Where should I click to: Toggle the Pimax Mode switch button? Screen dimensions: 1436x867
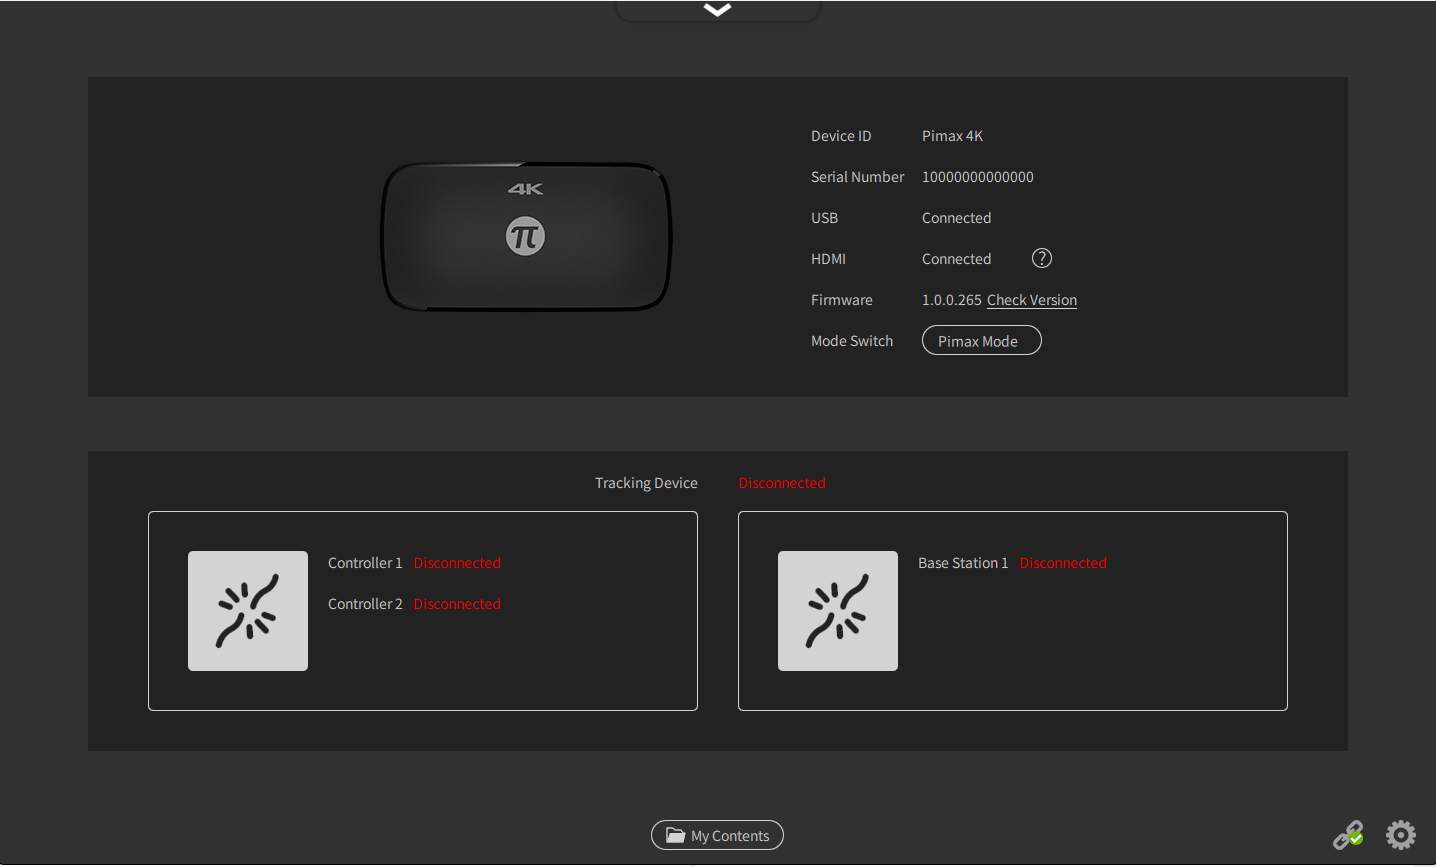pyautogui.click(x=982, y=341)
